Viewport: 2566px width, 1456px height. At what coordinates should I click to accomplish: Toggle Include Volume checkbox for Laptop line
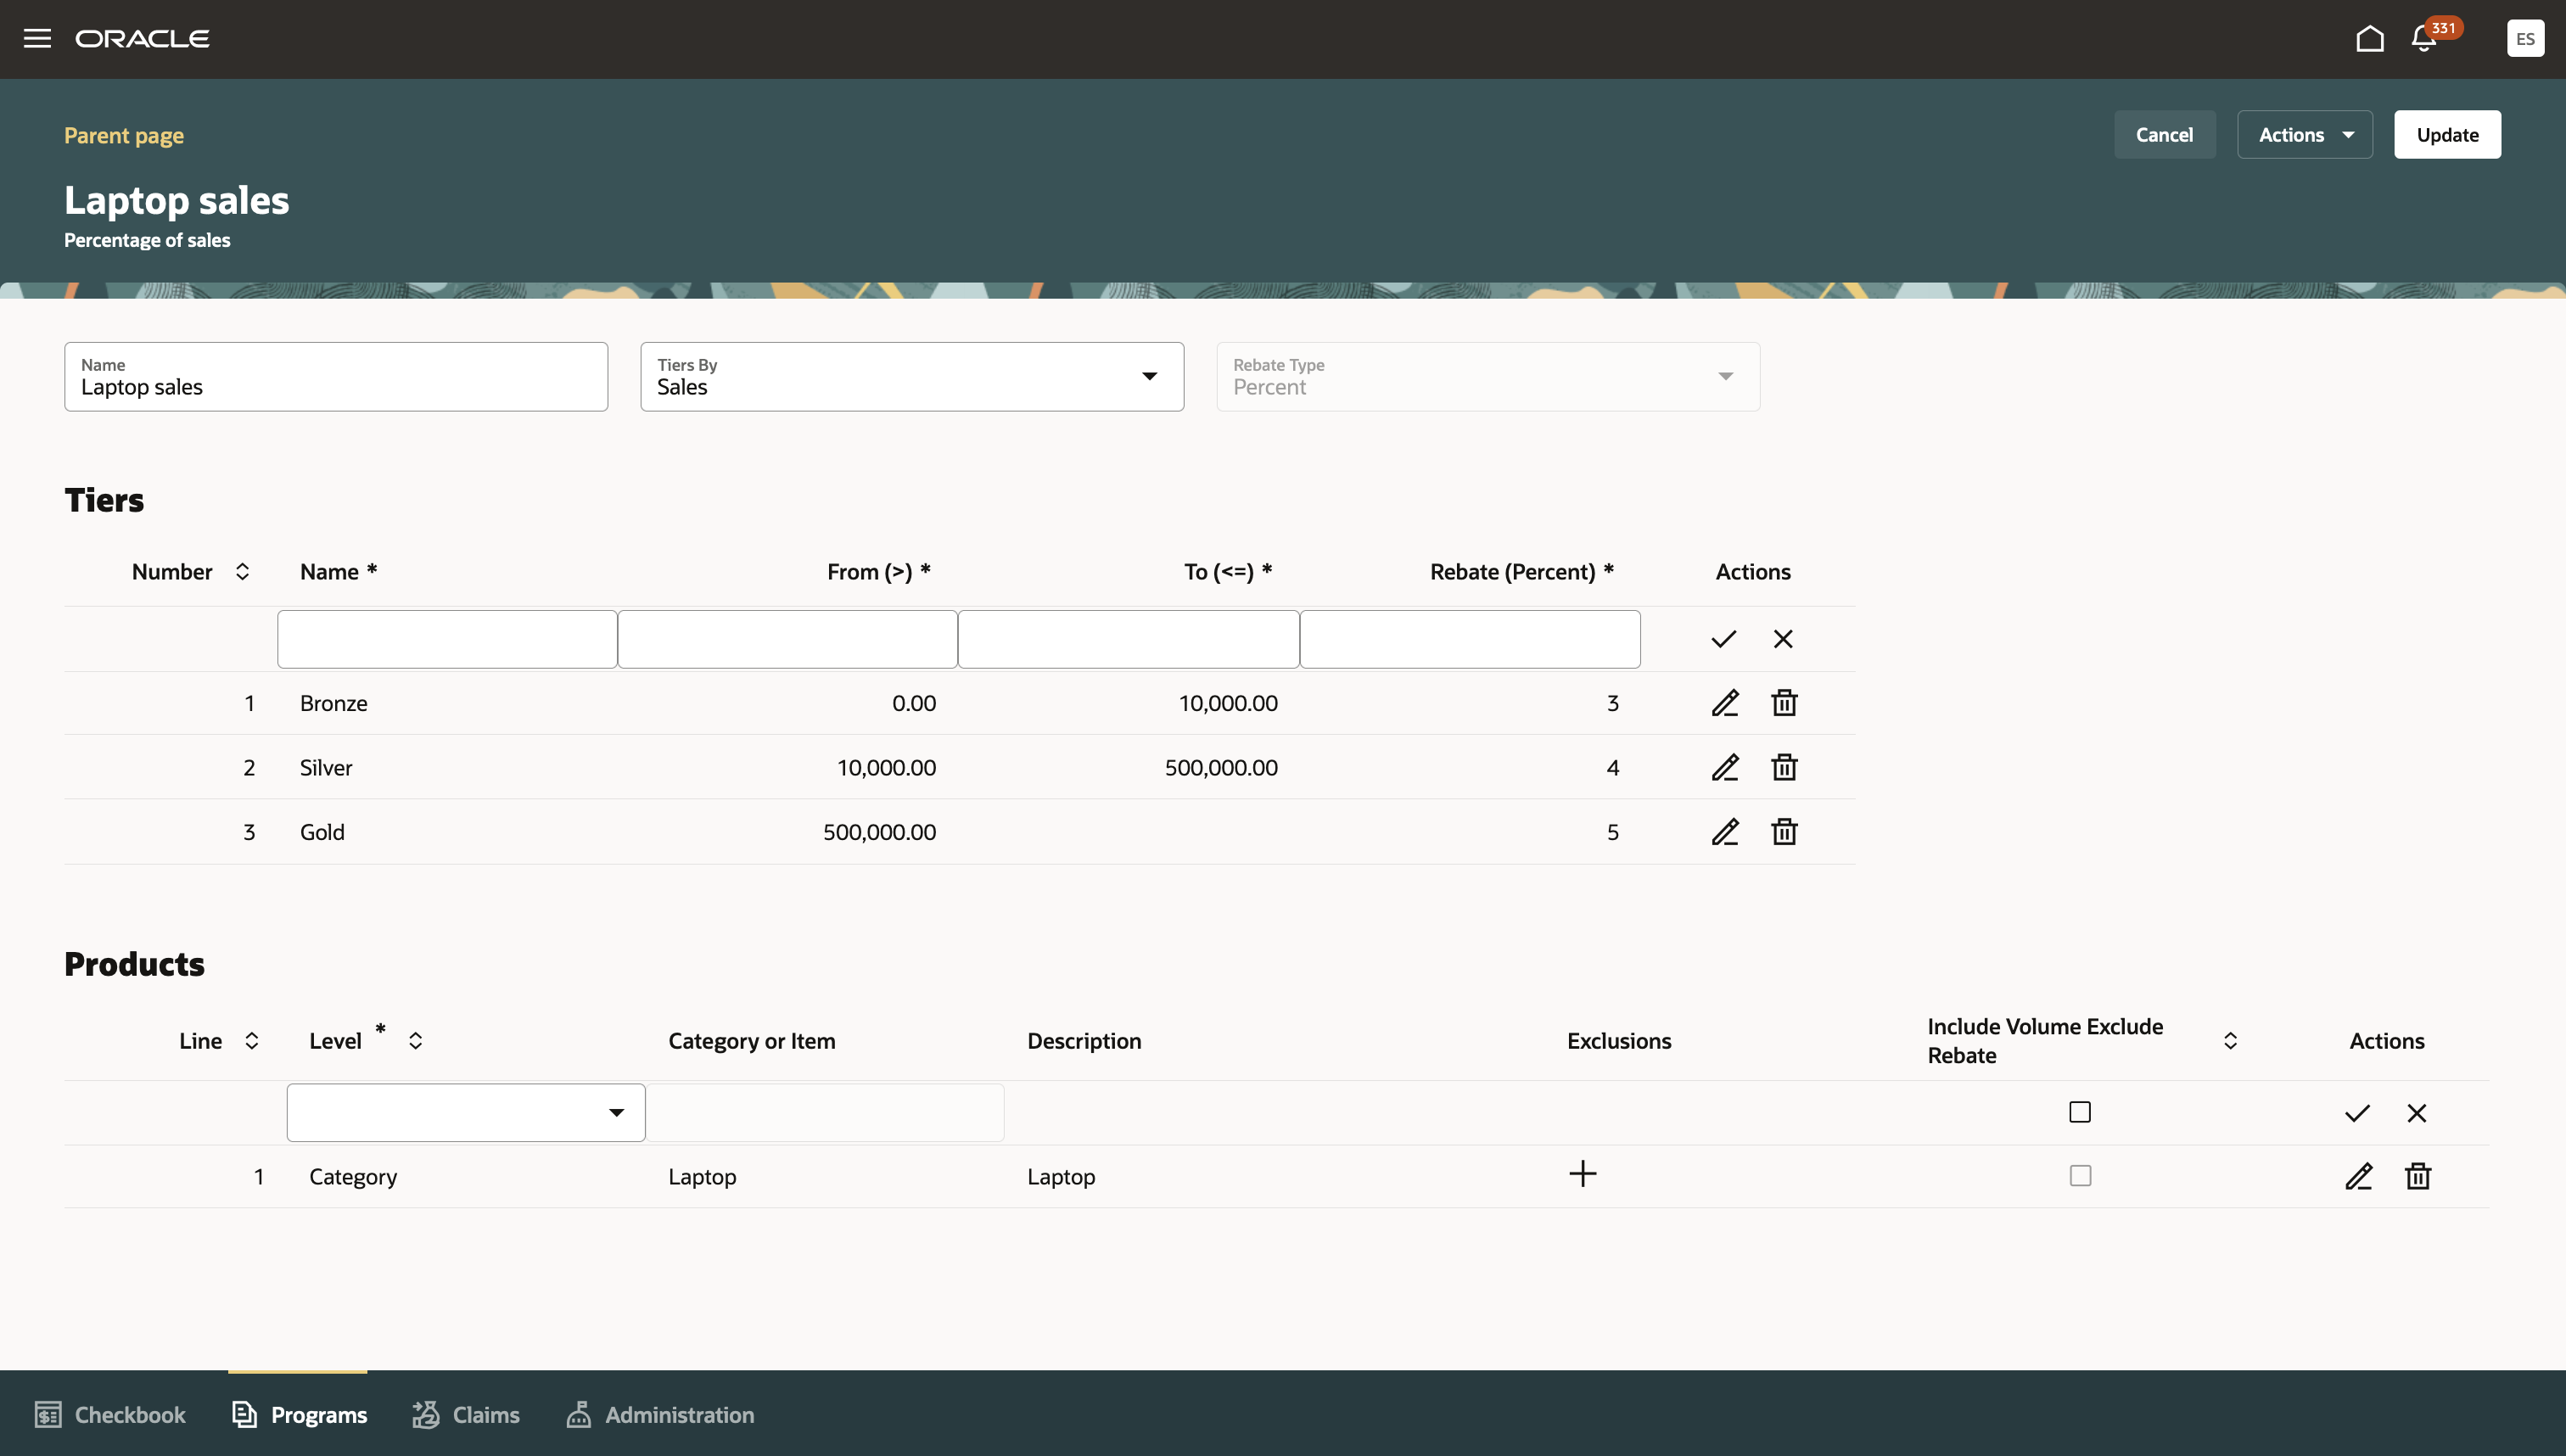(x=2079, y=1176)
